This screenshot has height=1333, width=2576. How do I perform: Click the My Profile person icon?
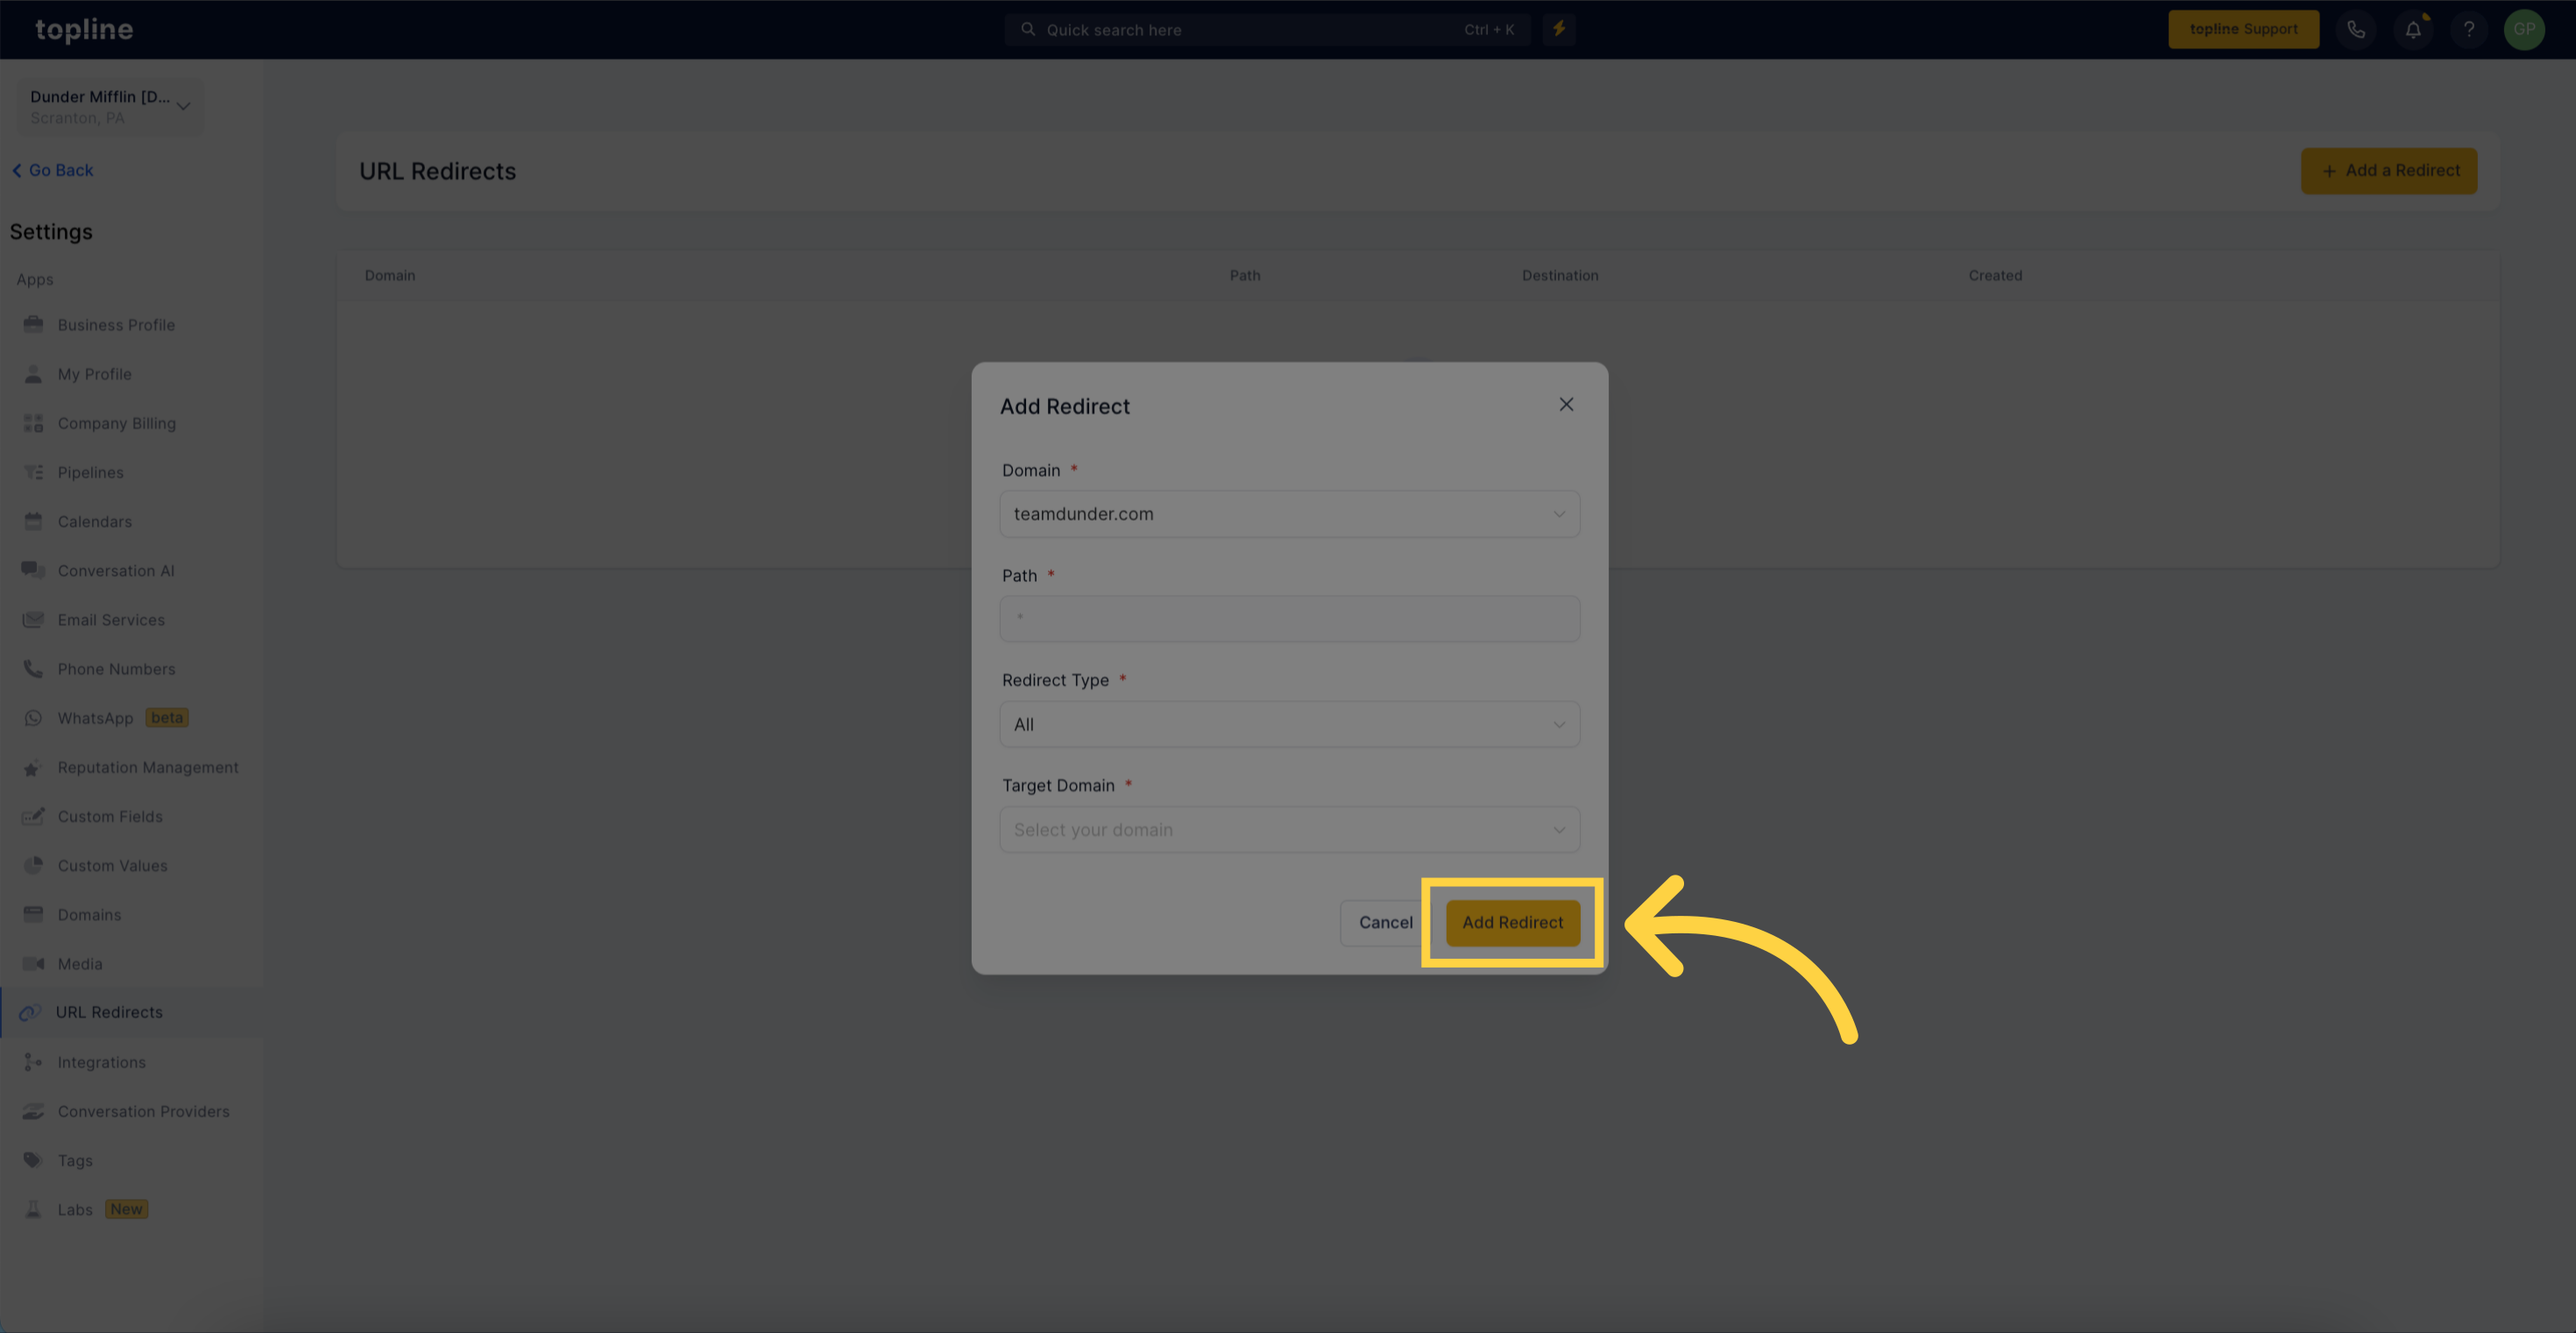[x=33, y=373]
